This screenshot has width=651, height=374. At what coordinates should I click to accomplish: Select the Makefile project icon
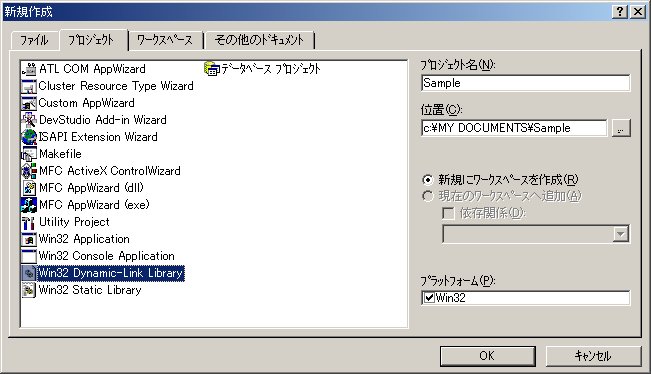point(29,154)
